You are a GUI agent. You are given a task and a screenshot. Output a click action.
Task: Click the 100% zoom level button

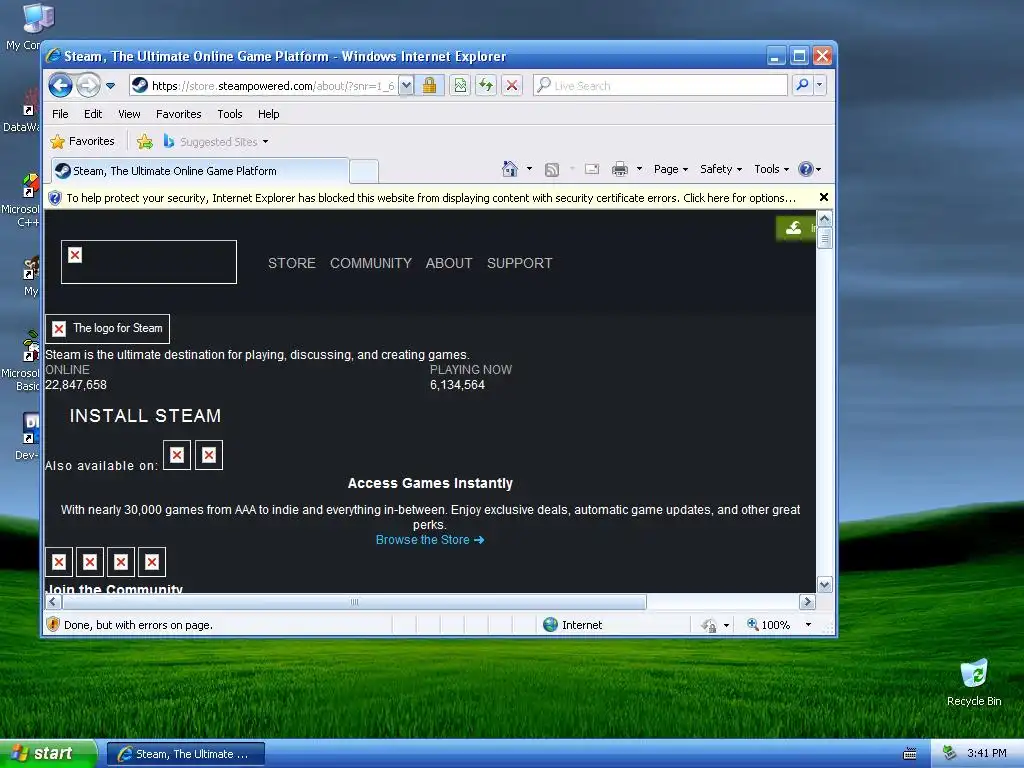769,625
